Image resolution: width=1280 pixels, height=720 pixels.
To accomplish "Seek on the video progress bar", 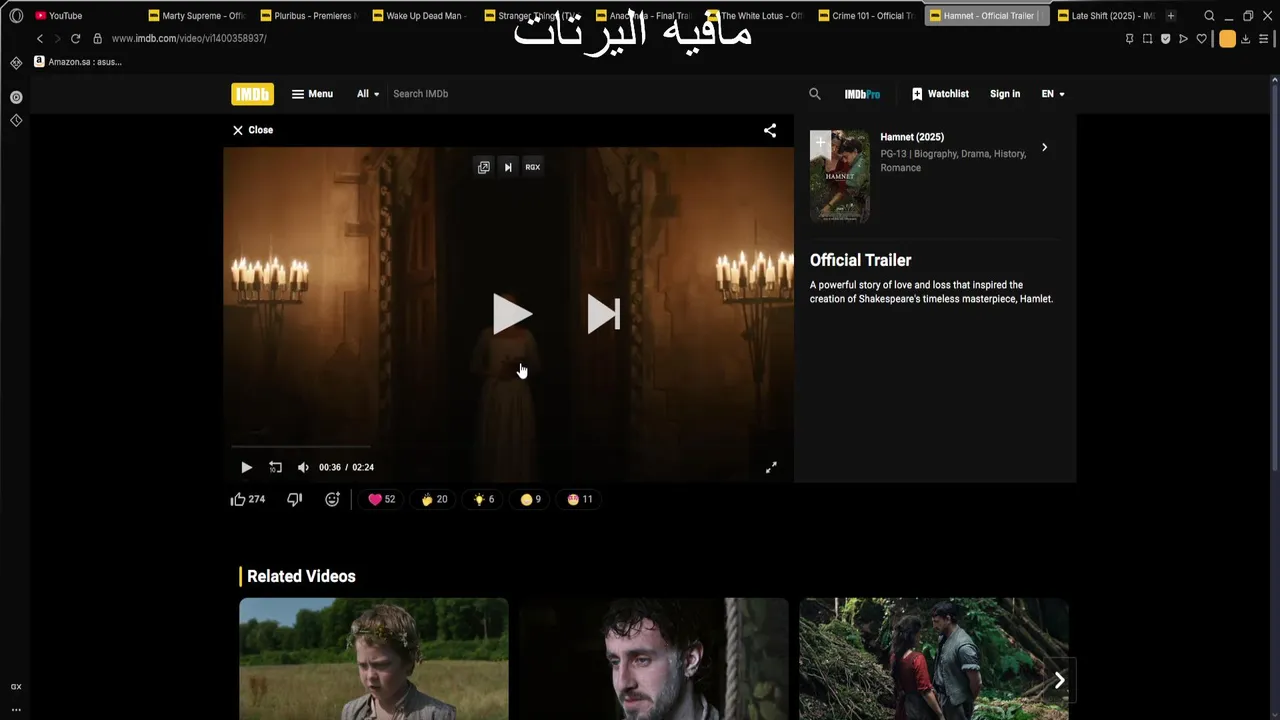I will pos(508,447).
